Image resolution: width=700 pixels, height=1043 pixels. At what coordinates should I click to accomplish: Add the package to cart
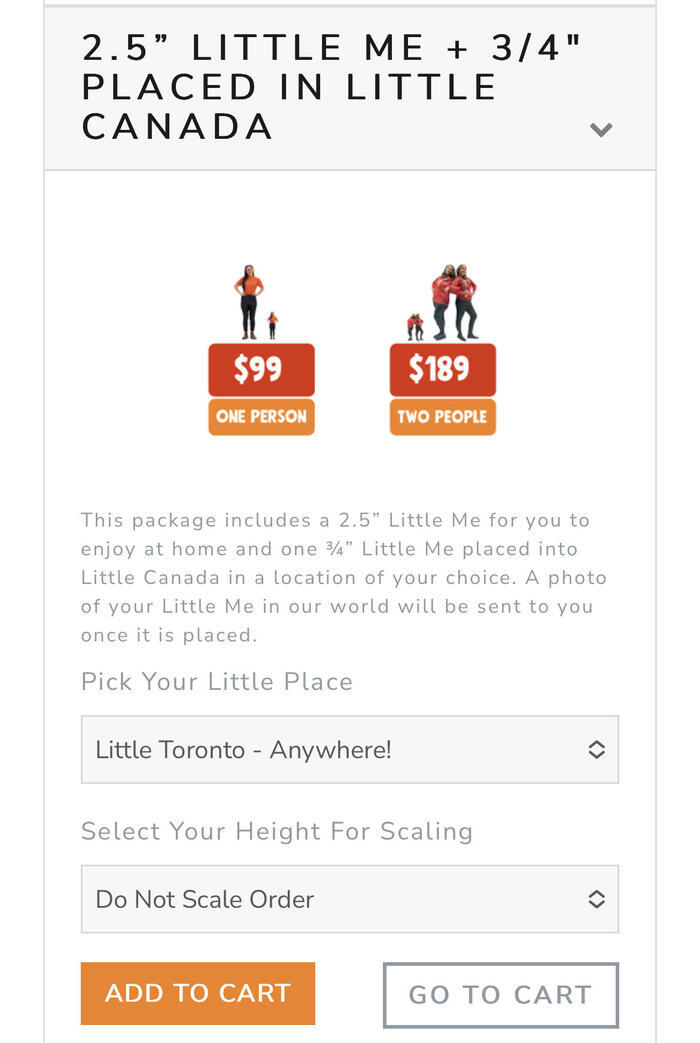(198, 993)
